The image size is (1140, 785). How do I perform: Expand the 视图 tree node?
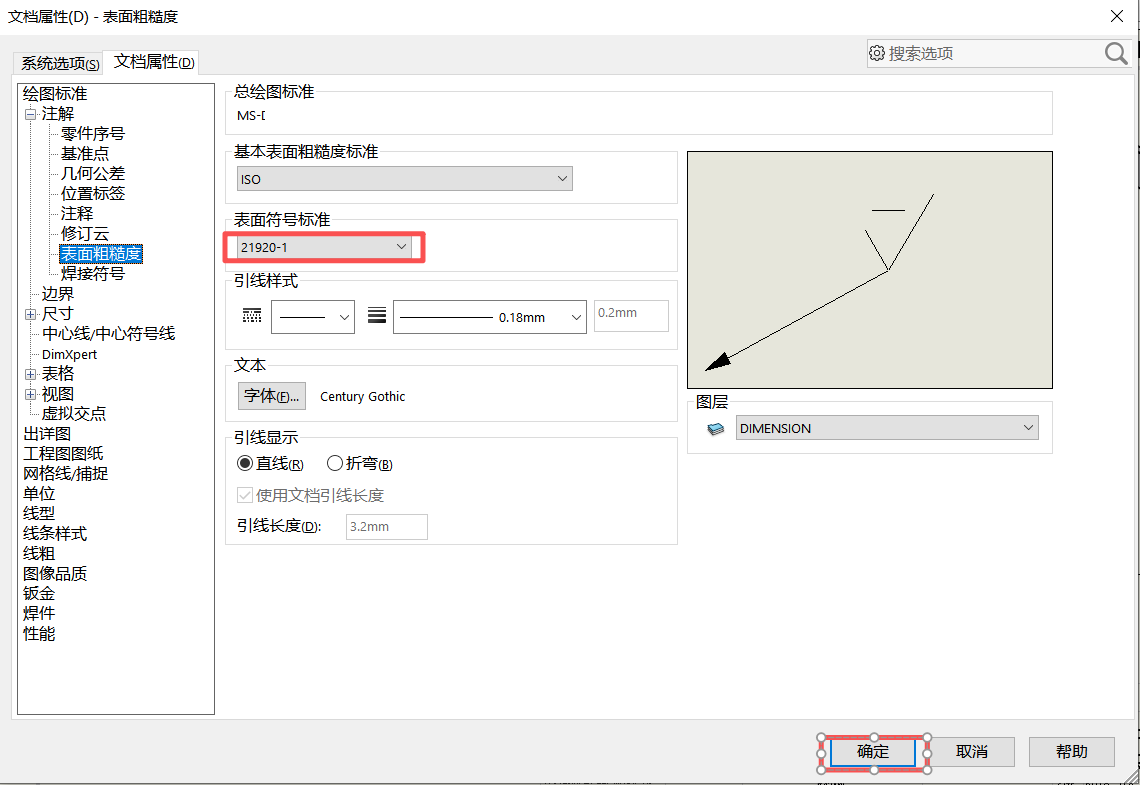[x=31, y=394]
